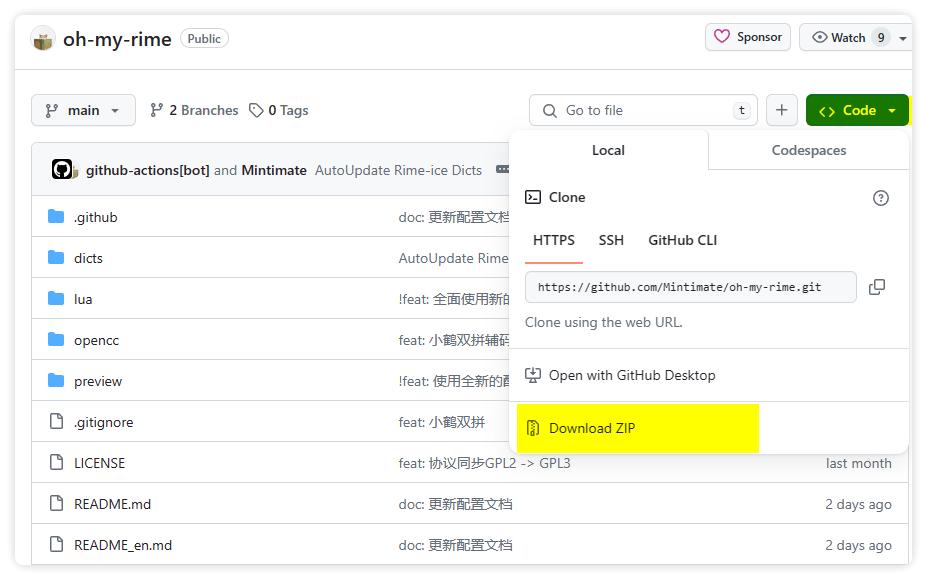Open github-actions[bot] author link
The image size is (927, 580).
(147, 170)
